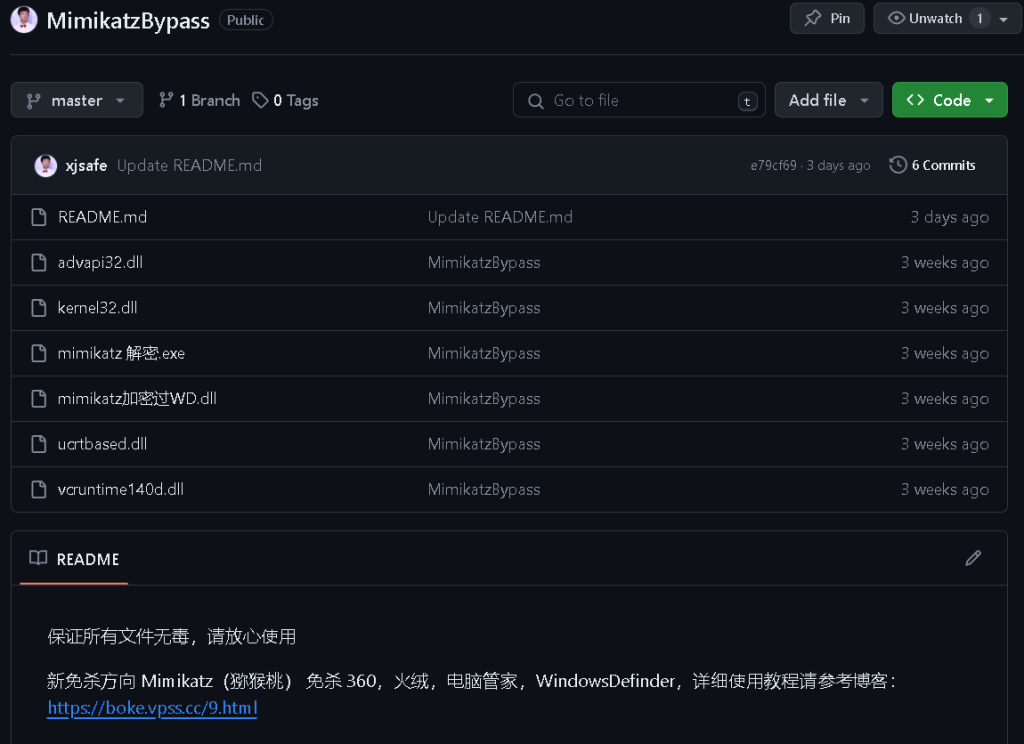Open the xjsafe user profile link

tap(86, 165)
